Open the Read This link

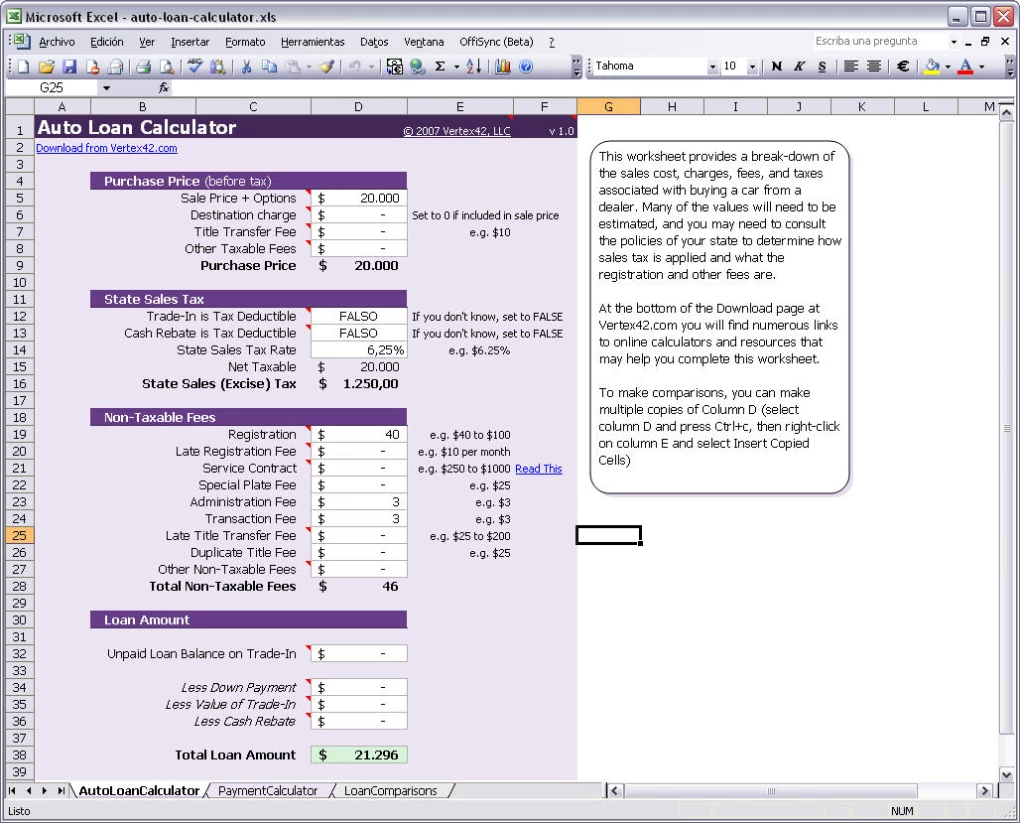click(538, 469)
